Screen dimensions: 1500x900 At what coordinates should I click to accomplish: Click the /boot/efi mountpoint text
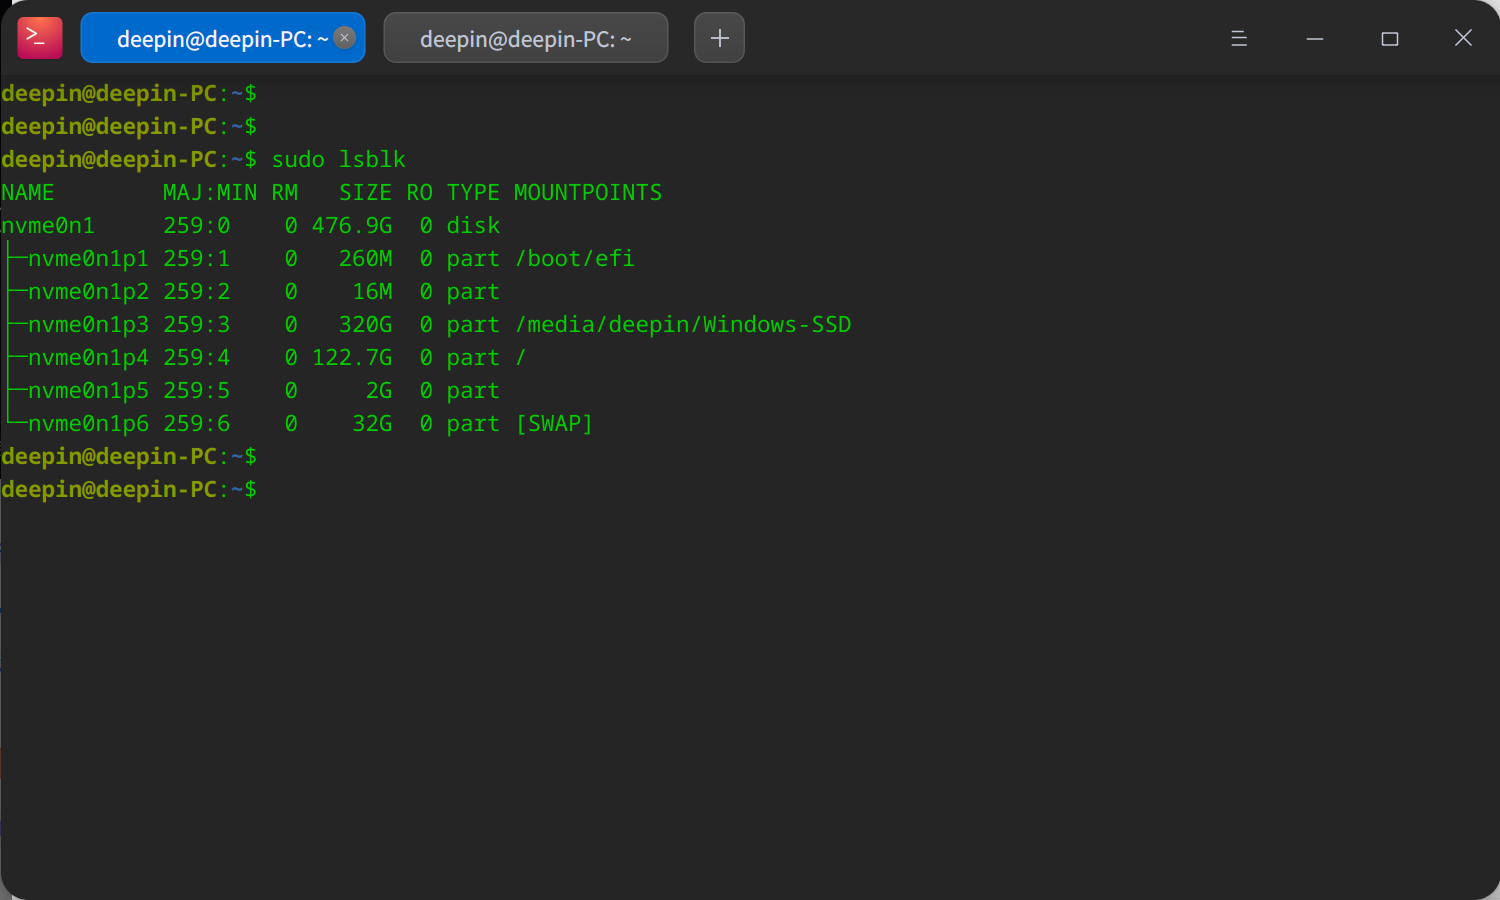pos(574,258)
